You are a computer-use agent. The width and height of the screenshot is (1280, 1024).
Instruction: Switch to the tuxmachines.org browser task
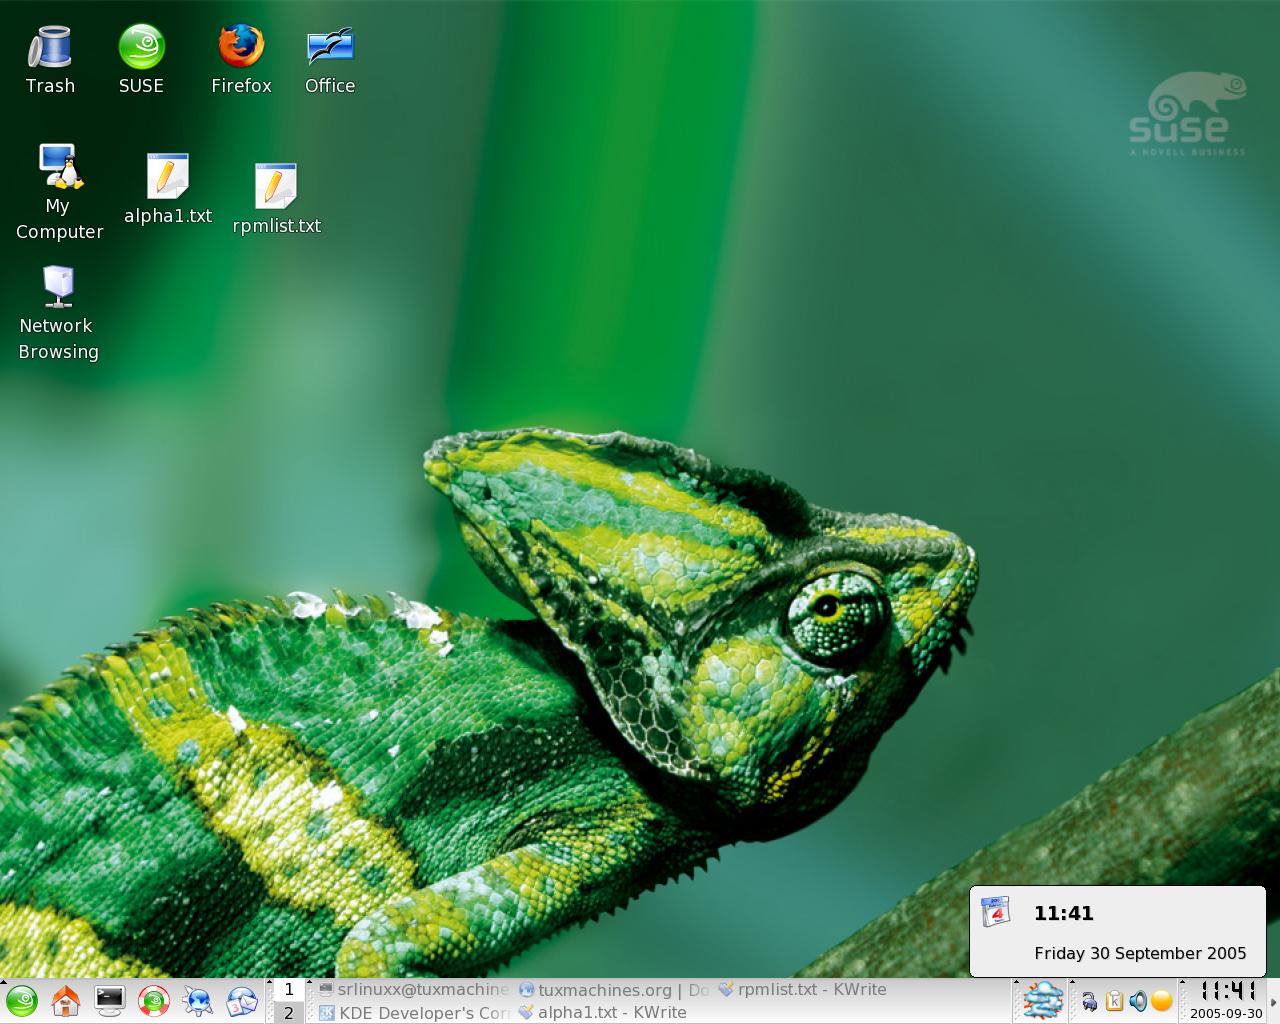pos(614,989)
